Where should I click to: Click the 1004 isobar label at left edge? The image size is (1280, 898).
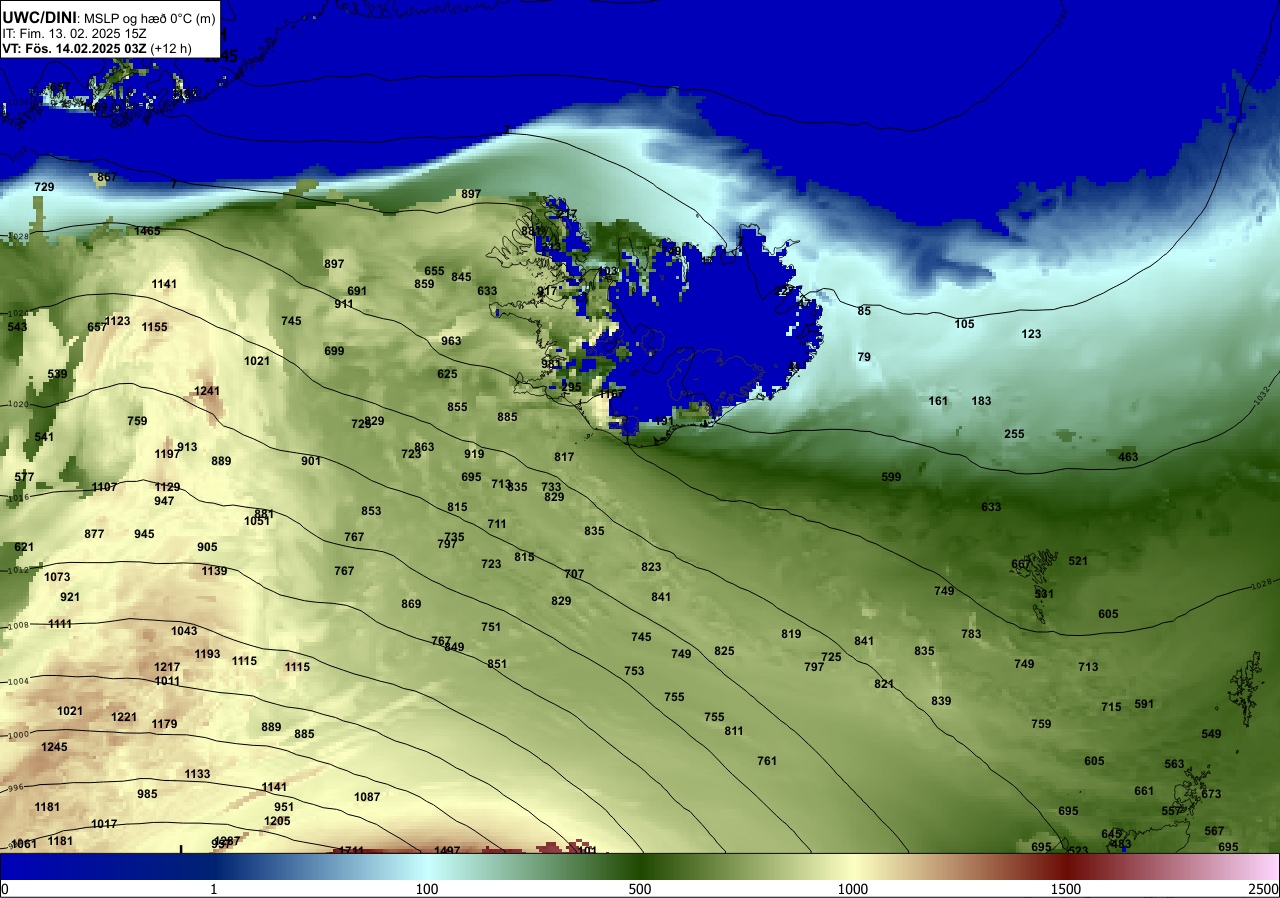click(x=19, y=681)
